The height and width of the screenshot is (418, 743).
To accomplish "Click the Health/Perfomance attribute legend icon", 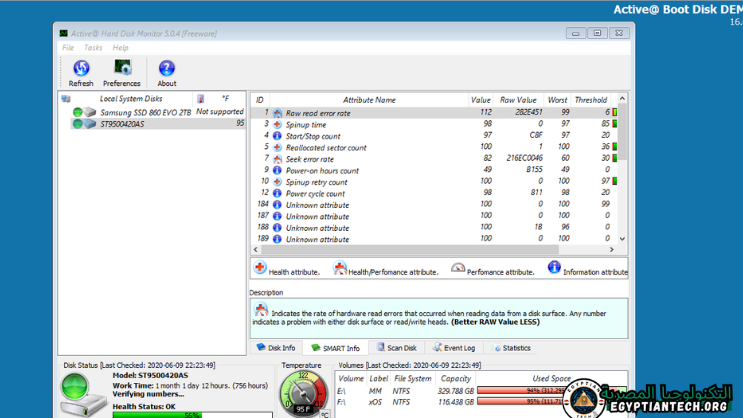I will tap(340, 268).
